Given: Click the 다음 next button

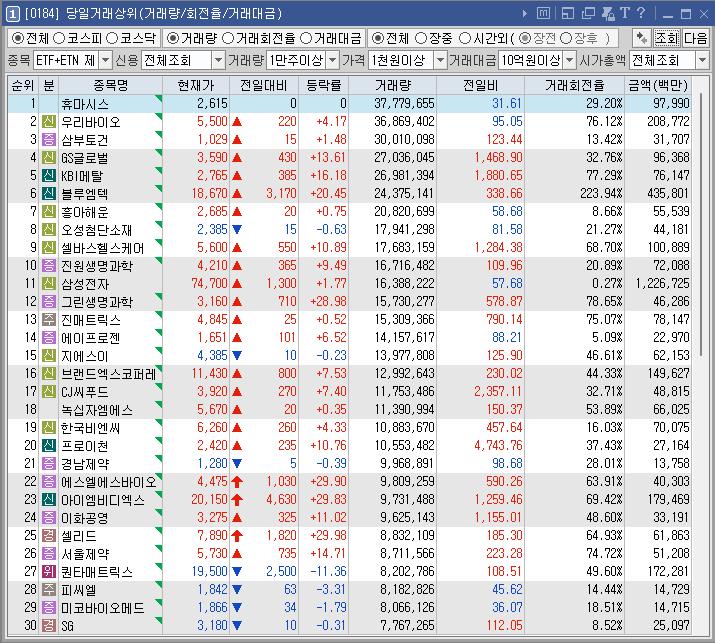Looking at the screenshot, I should pos(695,38).
